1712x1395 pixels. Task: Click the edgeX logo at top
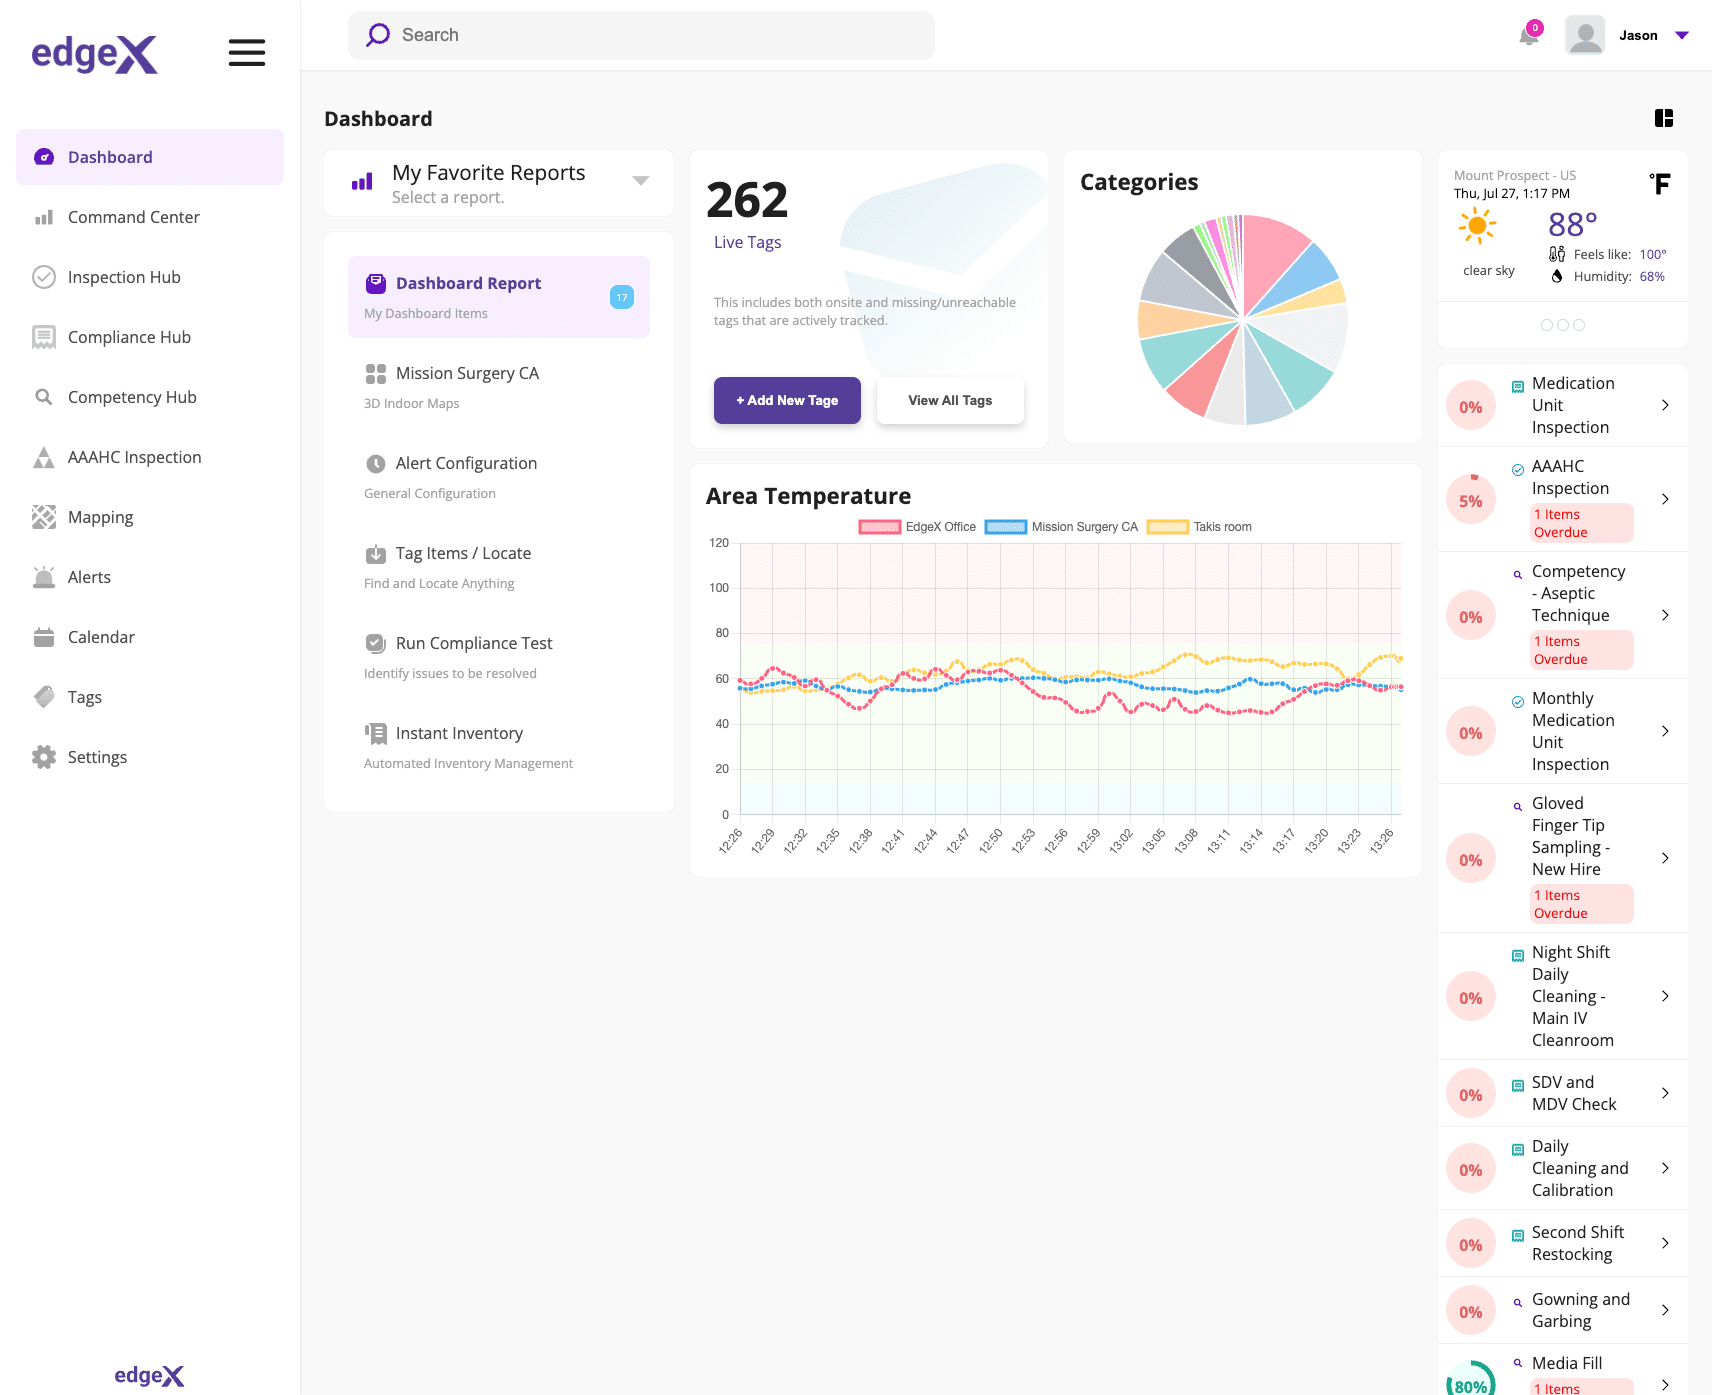[x=94, y=53]
